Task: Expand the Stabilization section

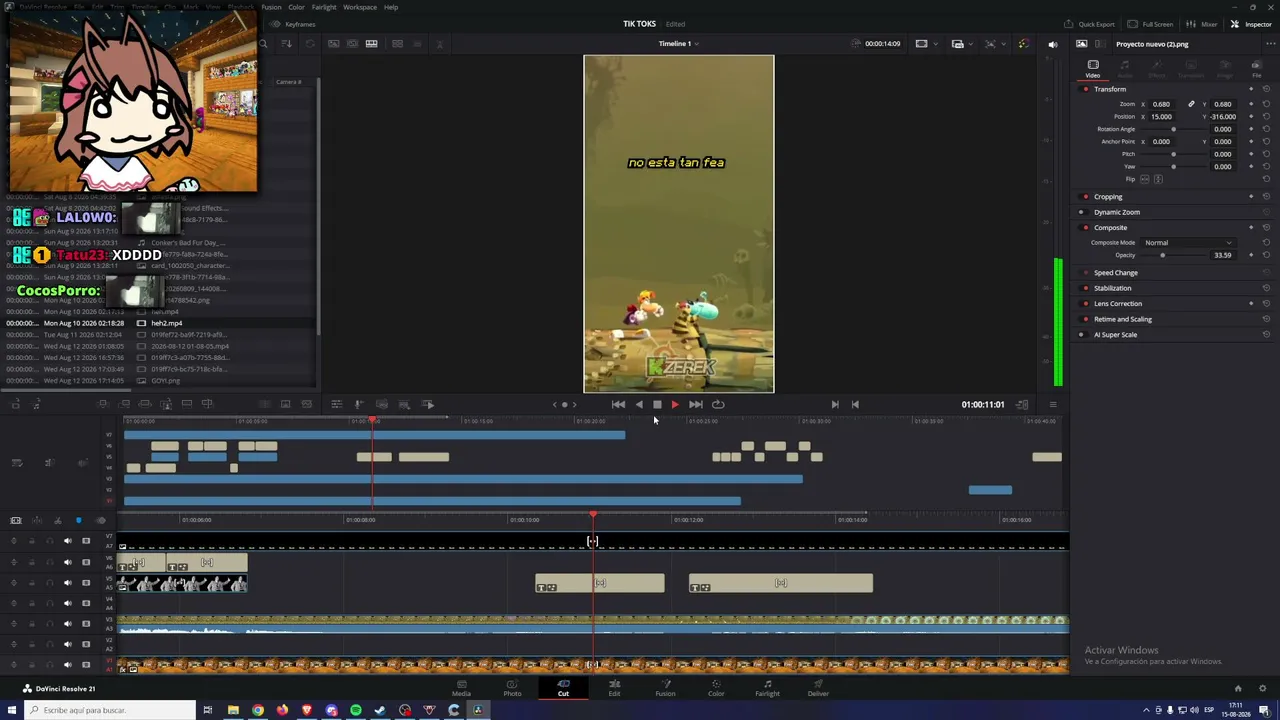Action: click(x=1113, y=288)
